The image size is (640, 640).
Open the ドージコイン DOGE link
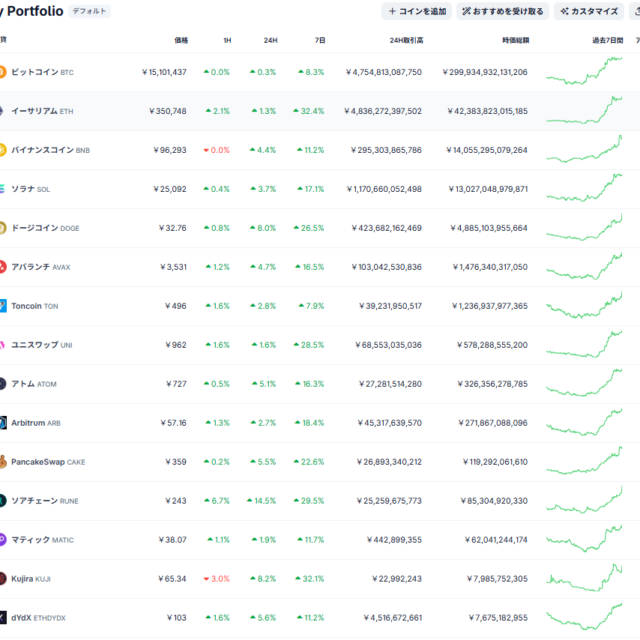(45, 228)
